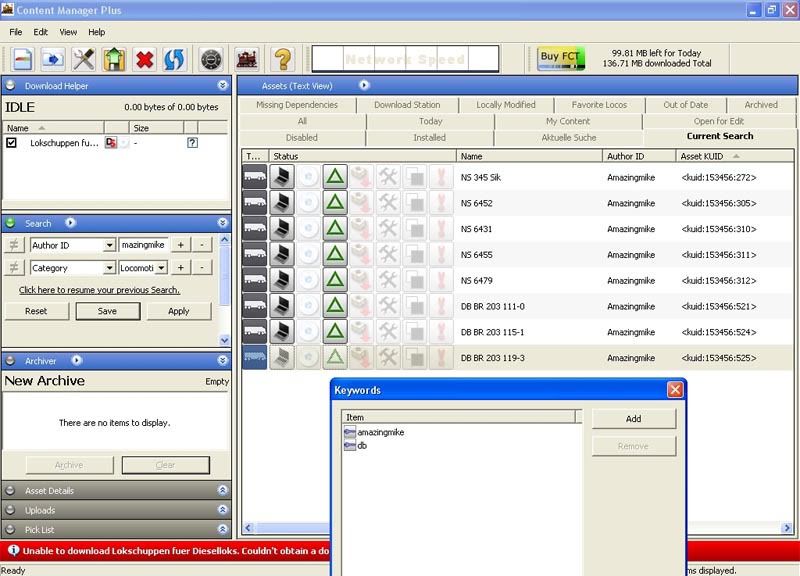Click the wrench and screwdriver tools icon

[x=83, y=60]
